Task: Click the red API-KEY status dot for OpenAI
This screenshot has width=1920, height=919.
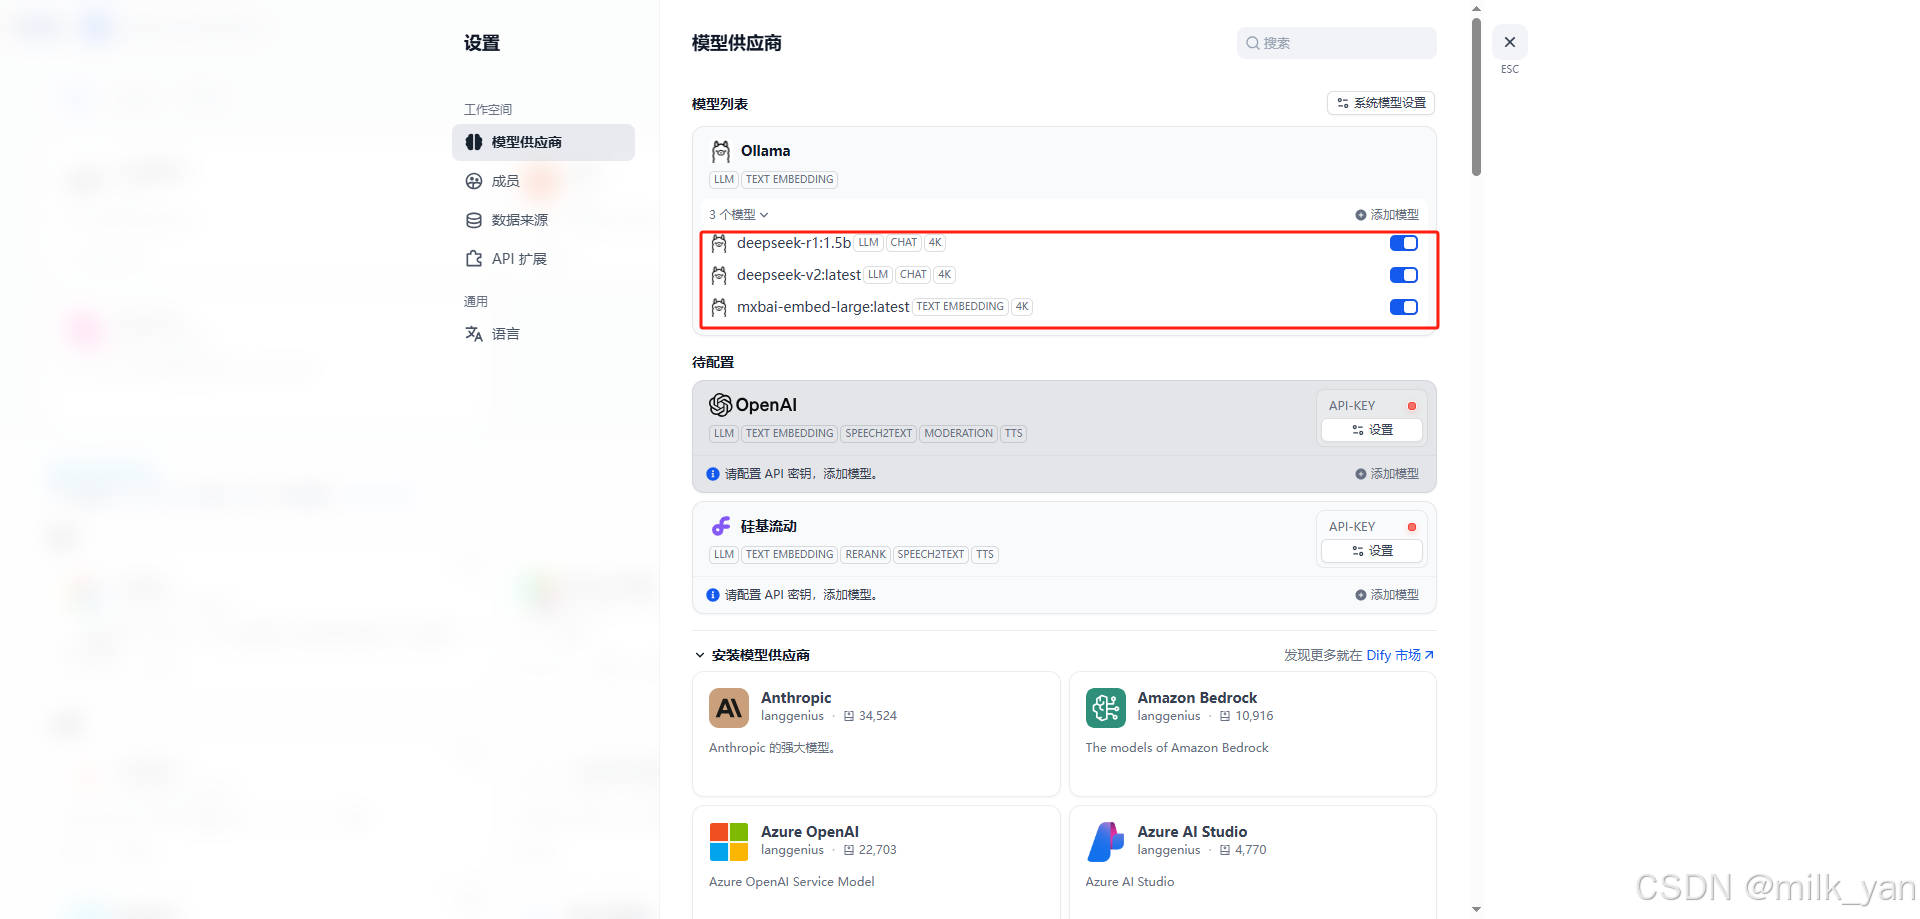Action: pos(1412,406)
